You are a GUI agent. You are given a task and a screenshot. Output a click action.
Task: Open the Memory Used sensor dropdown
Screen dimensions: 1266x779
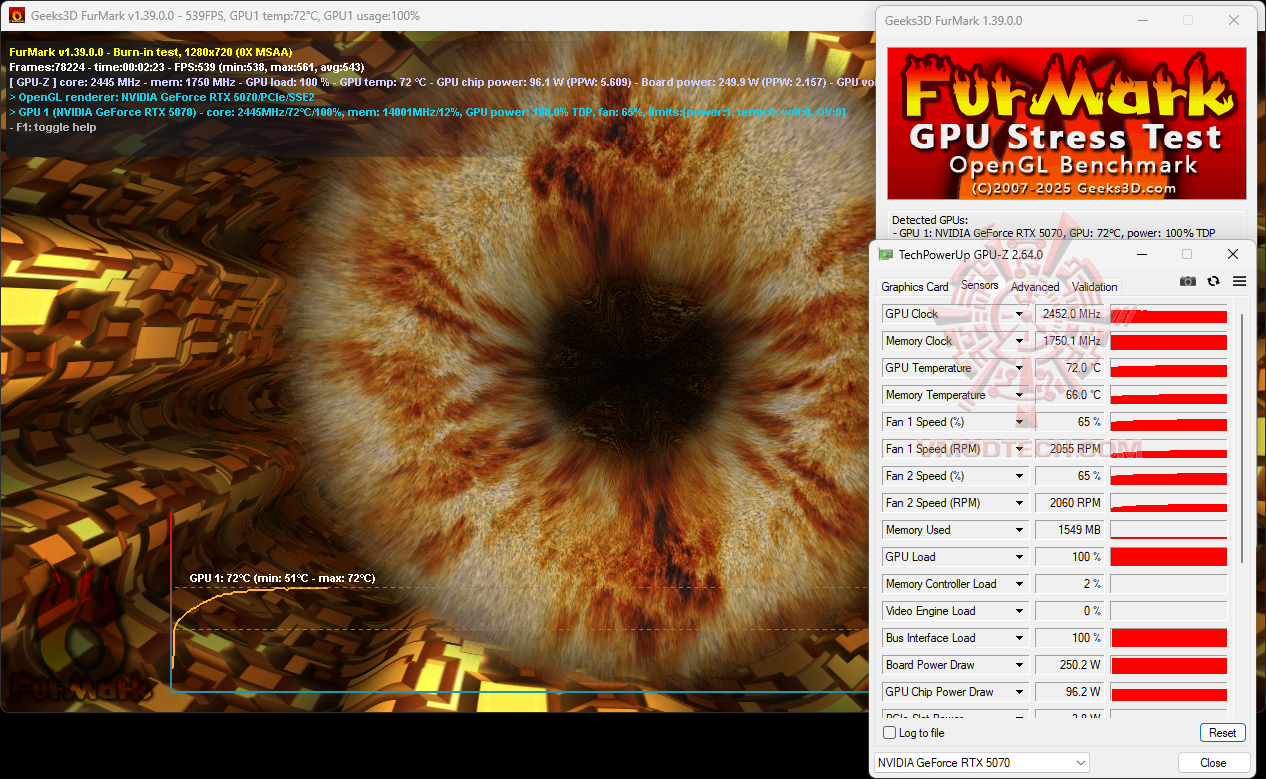(1019, 530)
